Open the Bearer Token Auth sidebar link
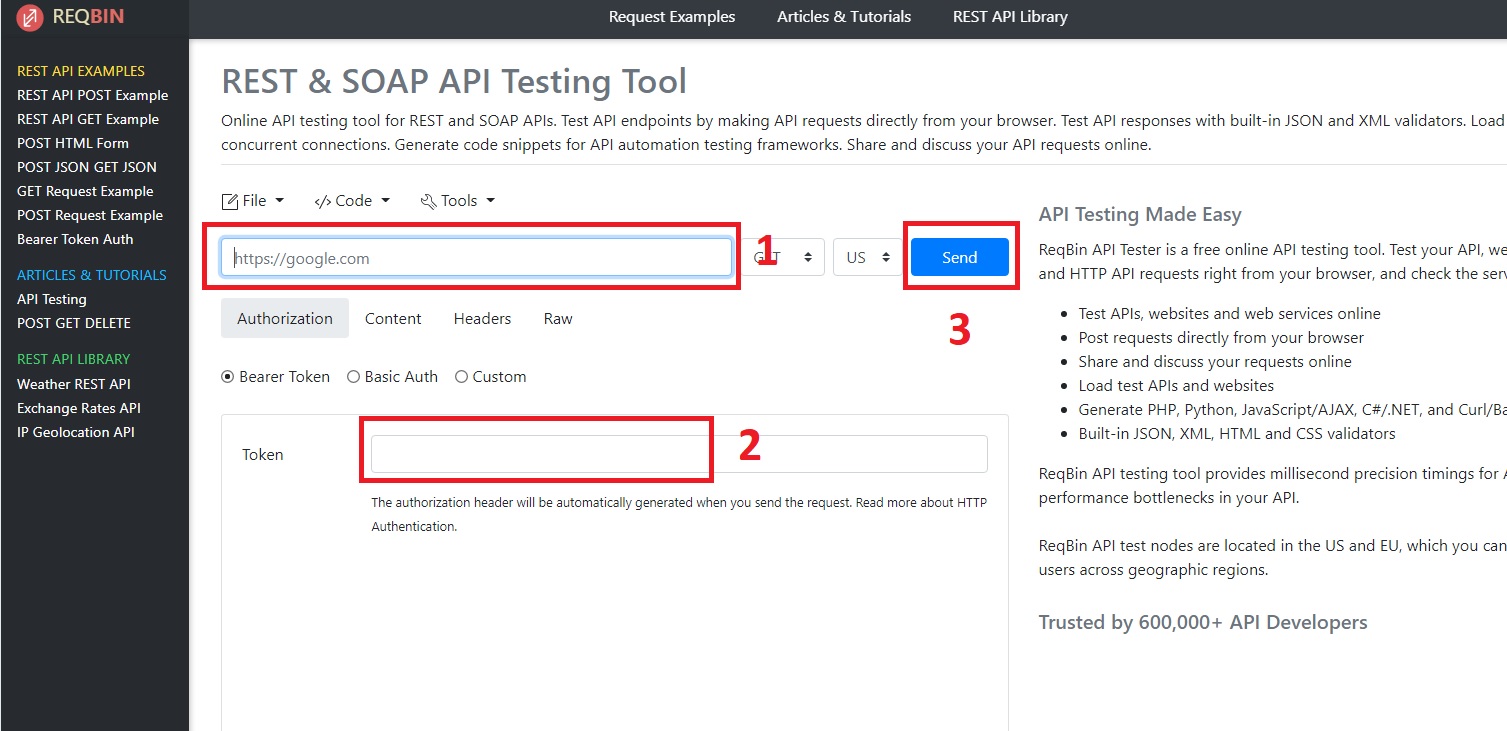Image resolution: width=1507 pixels, height=731 pixels. pos(75,239)
